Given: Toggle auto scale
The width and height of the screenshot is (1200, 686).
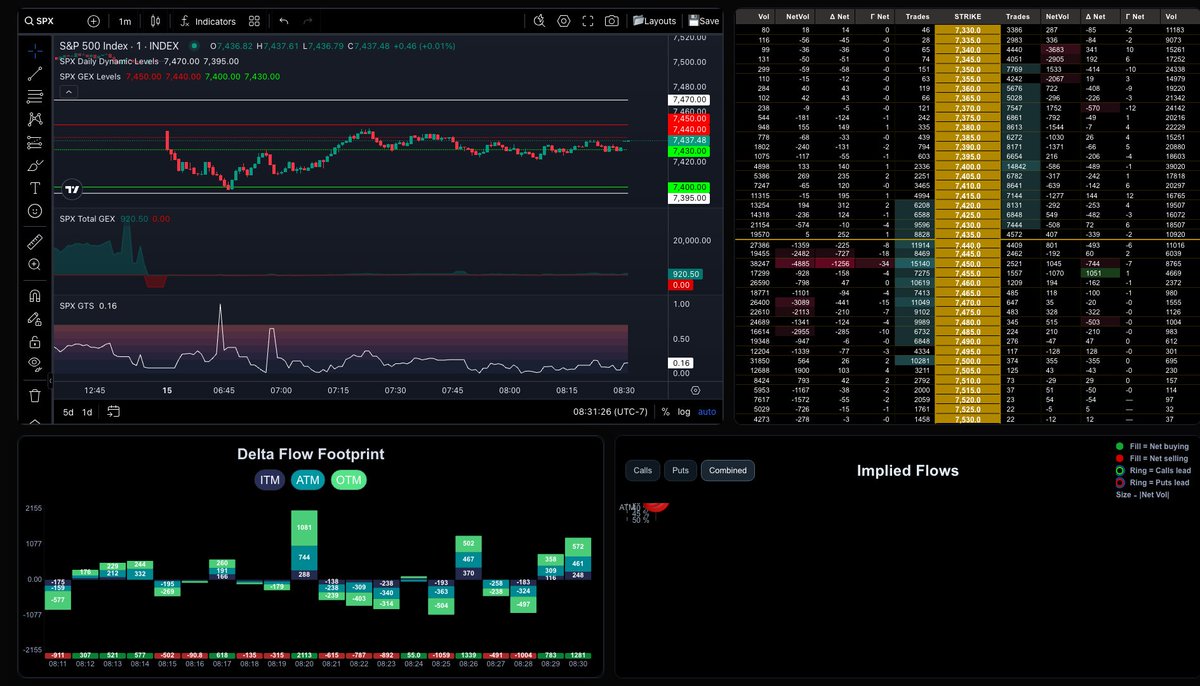Looking at the screenshot, I should tap(707, 411).
